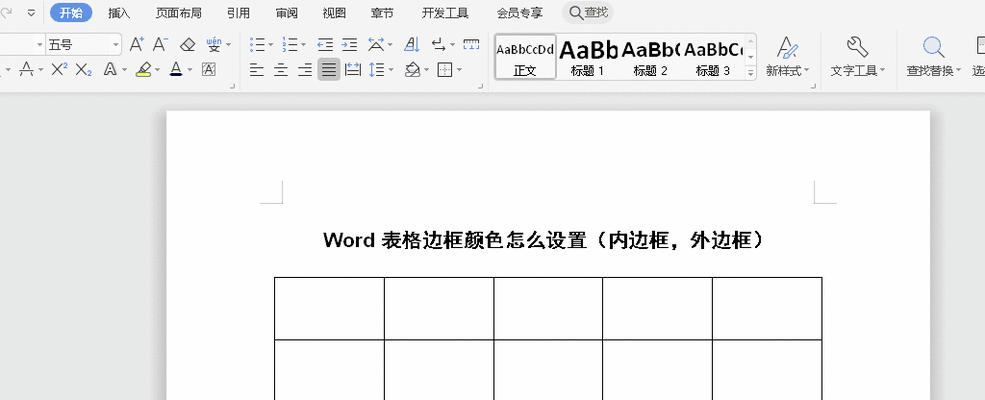Center align text
Image resolution: width=985 pixels, height=400 pixels.
point(280,69)
